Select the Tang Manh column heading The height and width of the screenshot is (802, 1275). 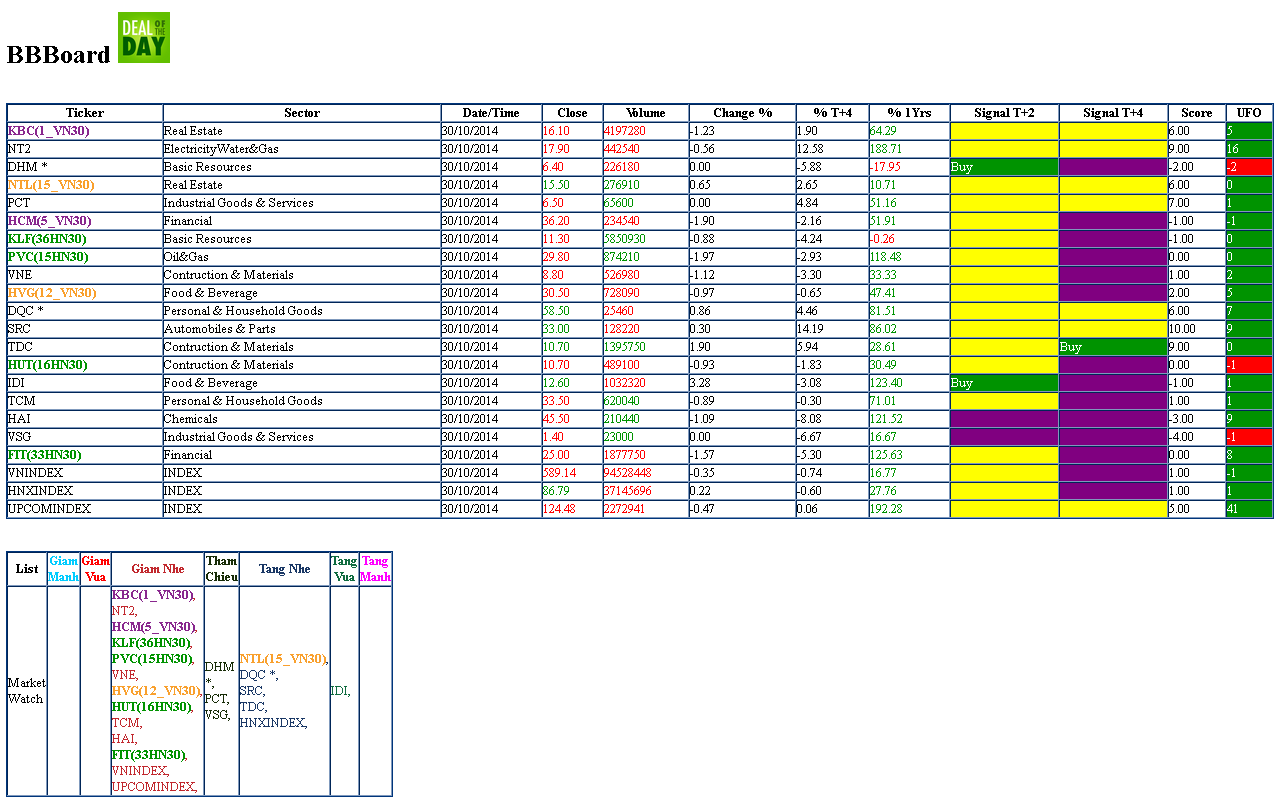pyautogui.click(x=375, y=569)
